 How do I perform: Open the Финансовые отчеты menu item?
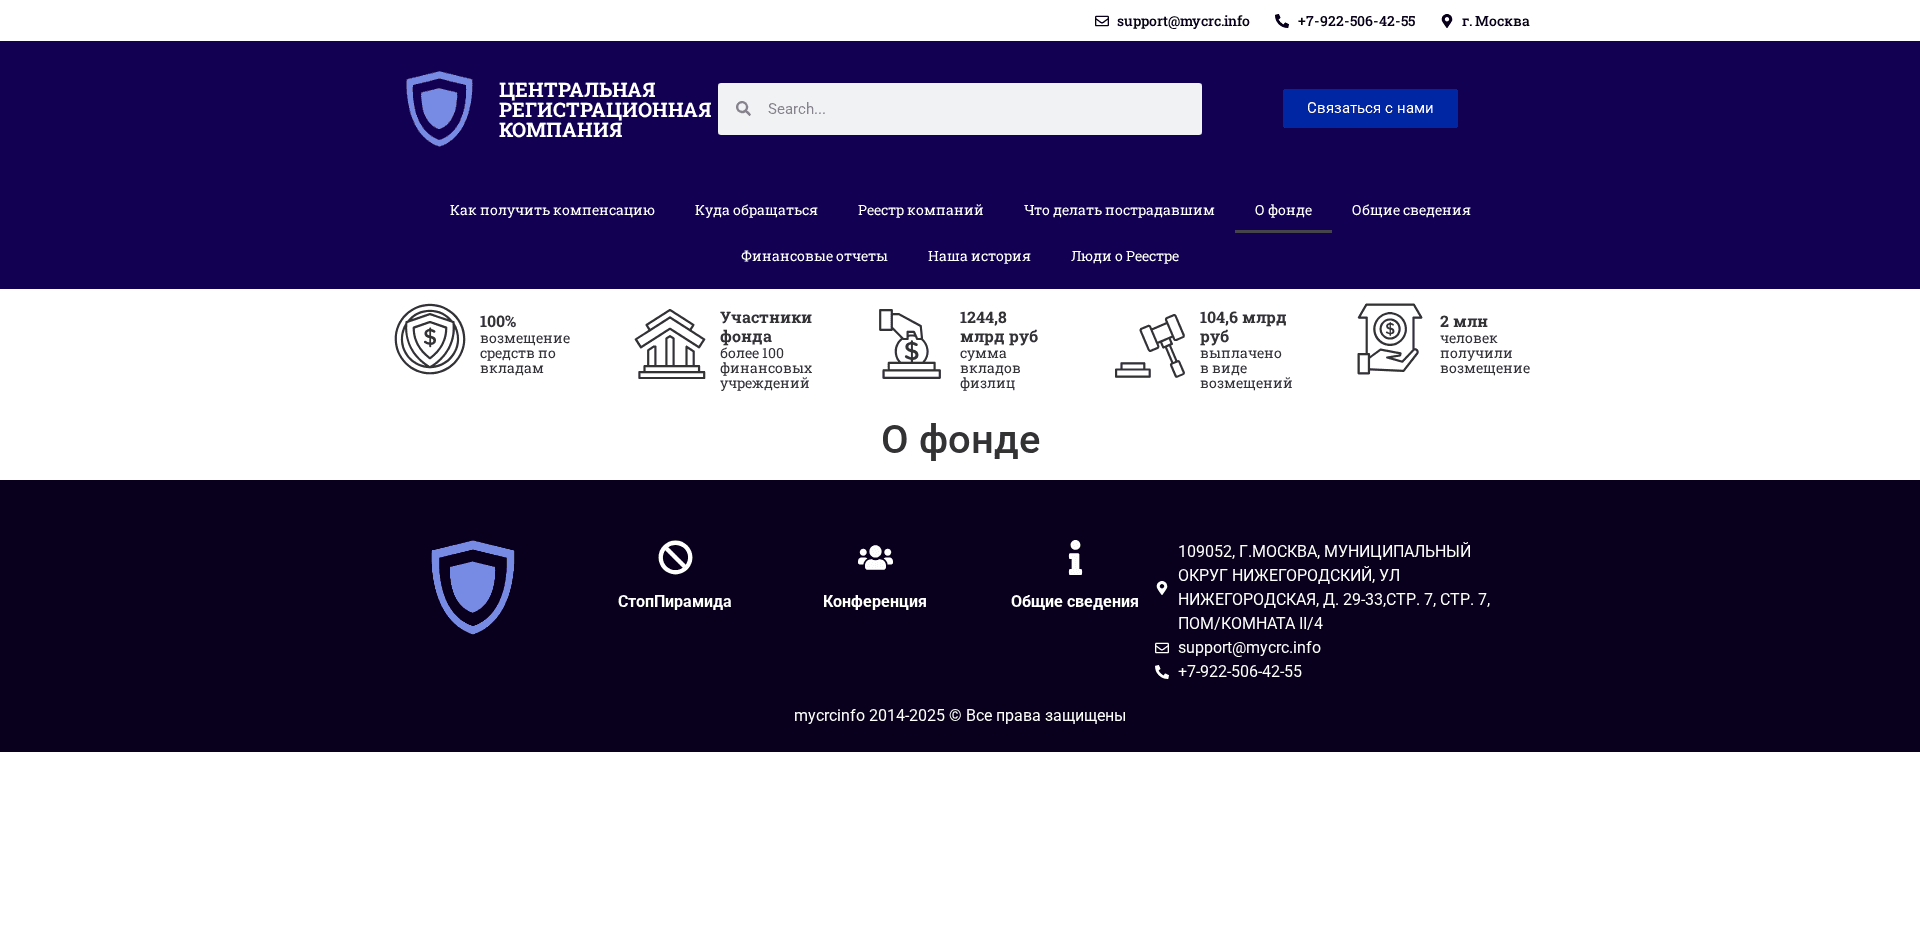(813, 256)
